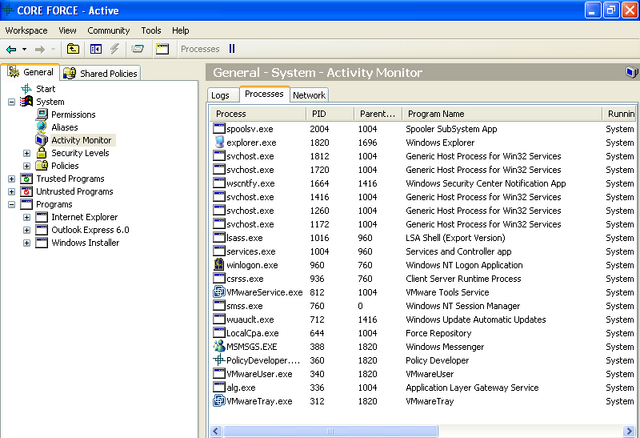Click the spoolsv.exe process icon
The height and width of the screenshot is (438, 640).
tap(219, 129)
